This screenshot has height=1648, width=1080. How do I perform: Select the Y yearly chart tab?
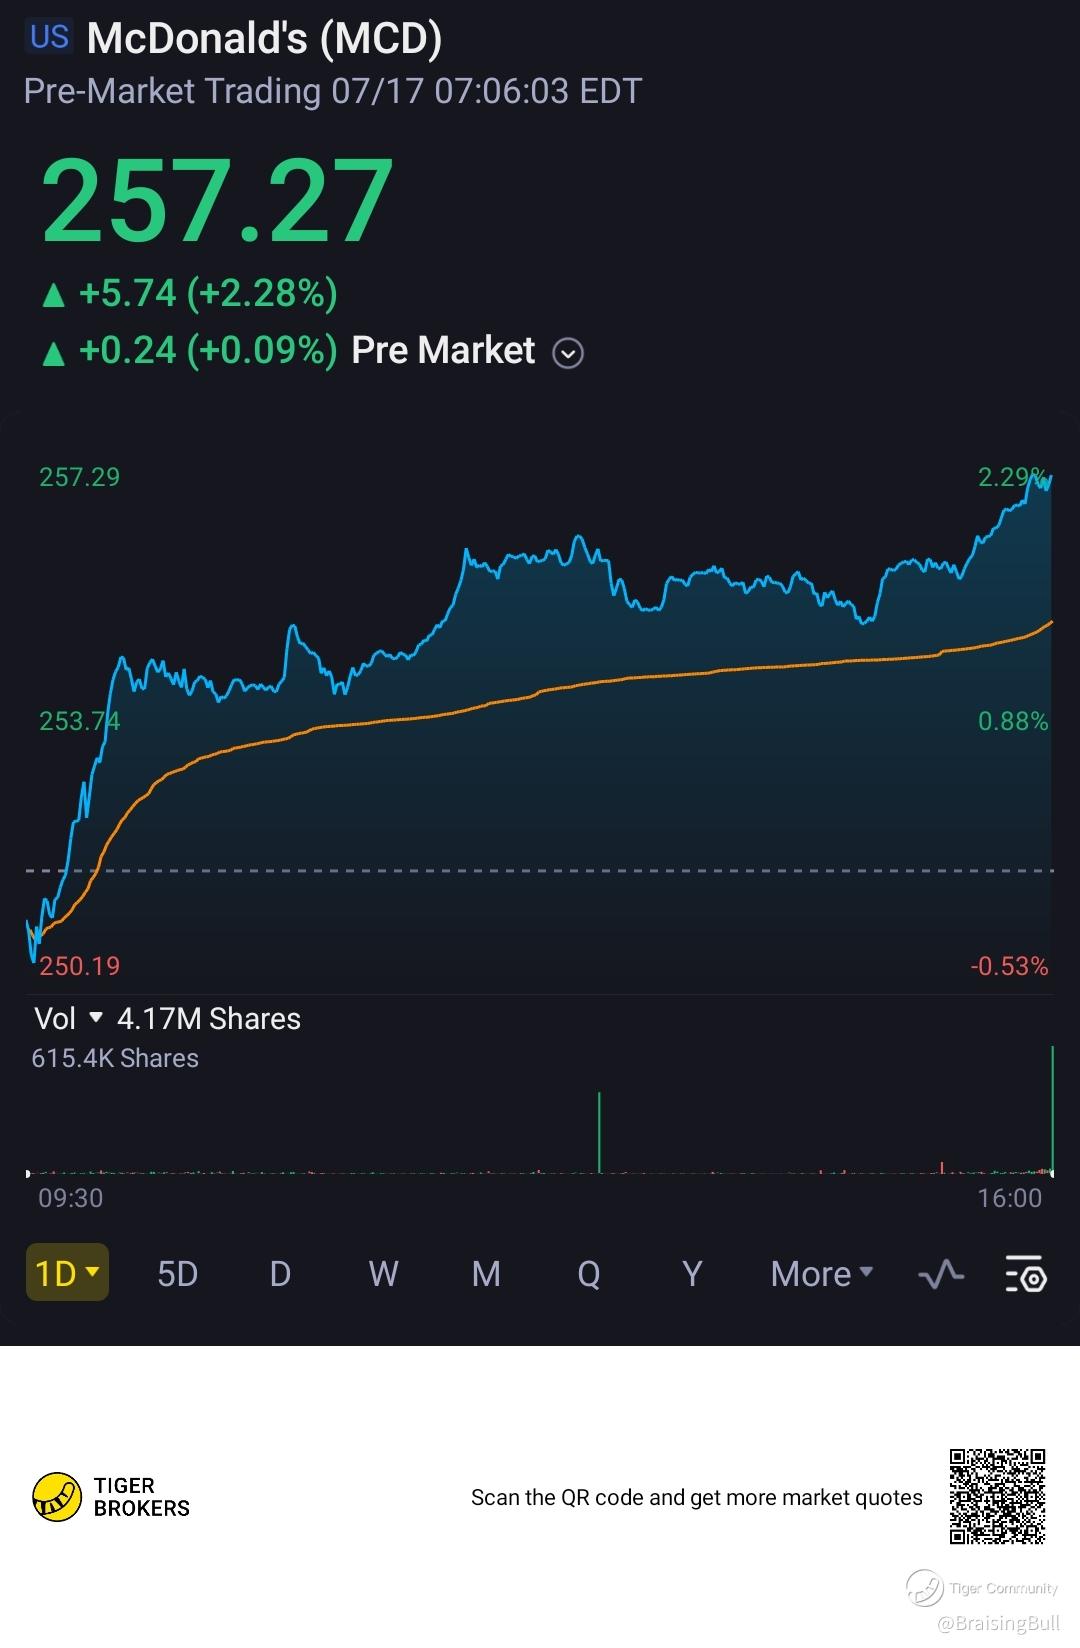click(x=691, y=1274)
